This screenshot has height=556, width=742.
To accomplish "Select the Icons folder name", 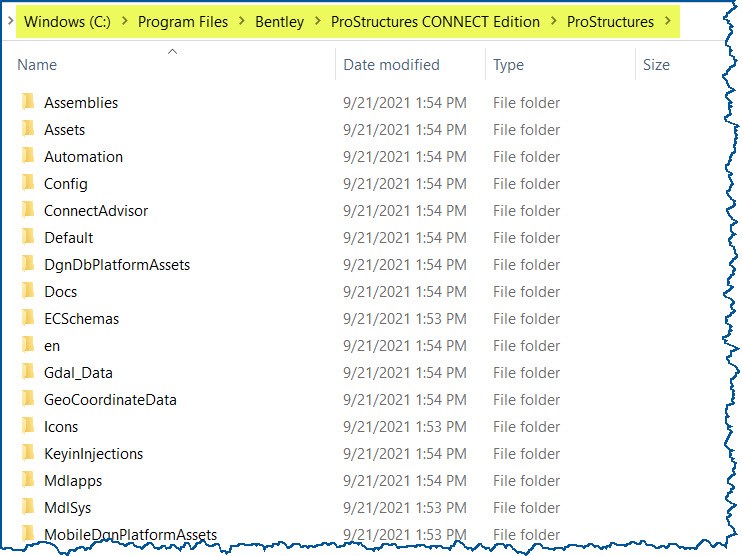I will click(x=61, y=426).
